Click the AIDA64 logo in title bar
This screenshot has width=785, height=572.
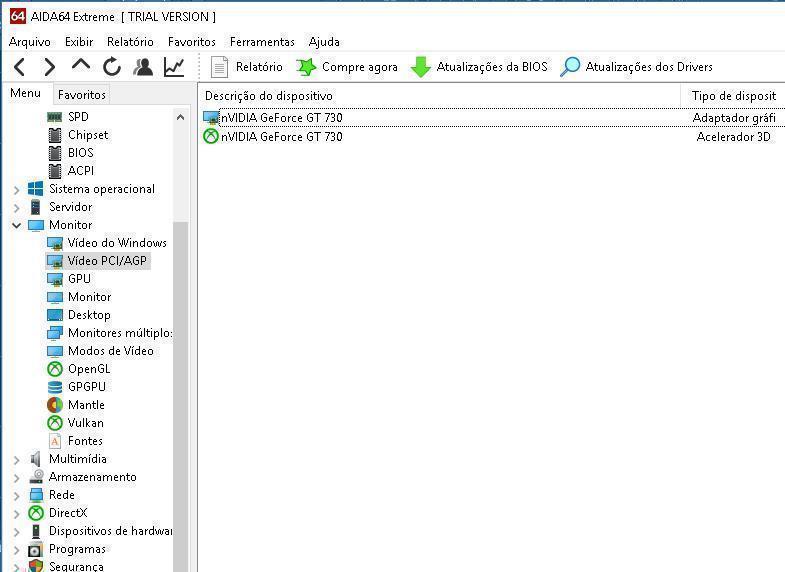tap(18, 16)
